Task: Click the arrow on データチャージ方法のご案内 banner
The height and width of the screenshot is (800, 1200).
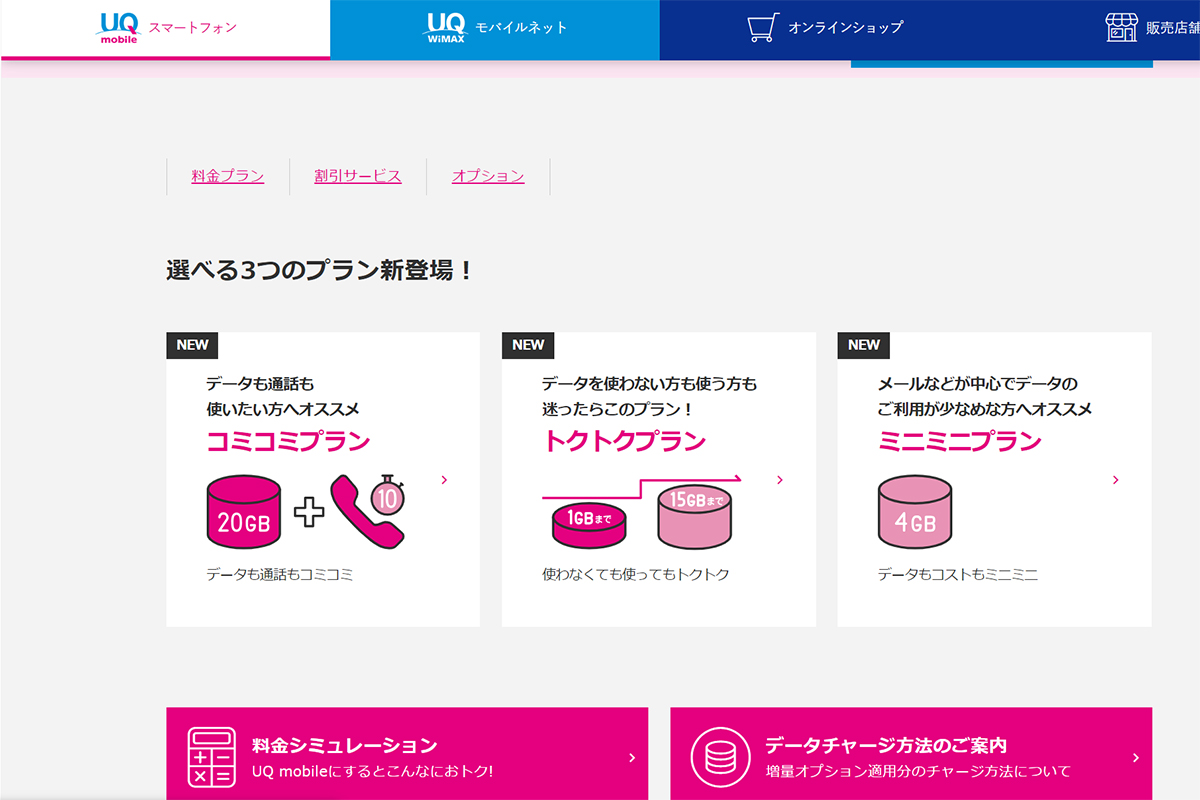Action: 1136,758
